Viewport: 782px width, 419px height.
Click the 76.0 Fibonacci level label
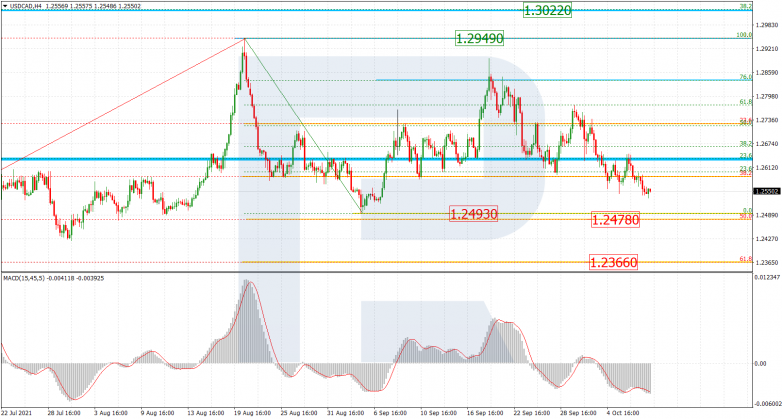(x=746, y=77)
